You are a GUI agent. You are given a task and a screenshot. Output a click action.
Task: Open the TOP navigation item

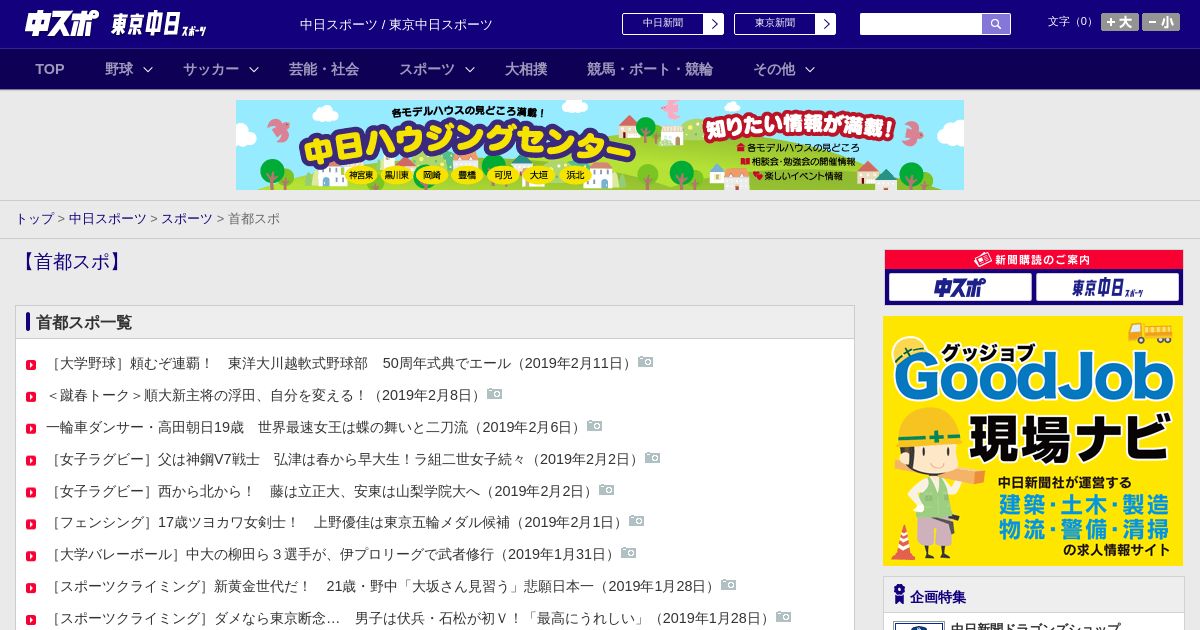[x=50, y=69]
